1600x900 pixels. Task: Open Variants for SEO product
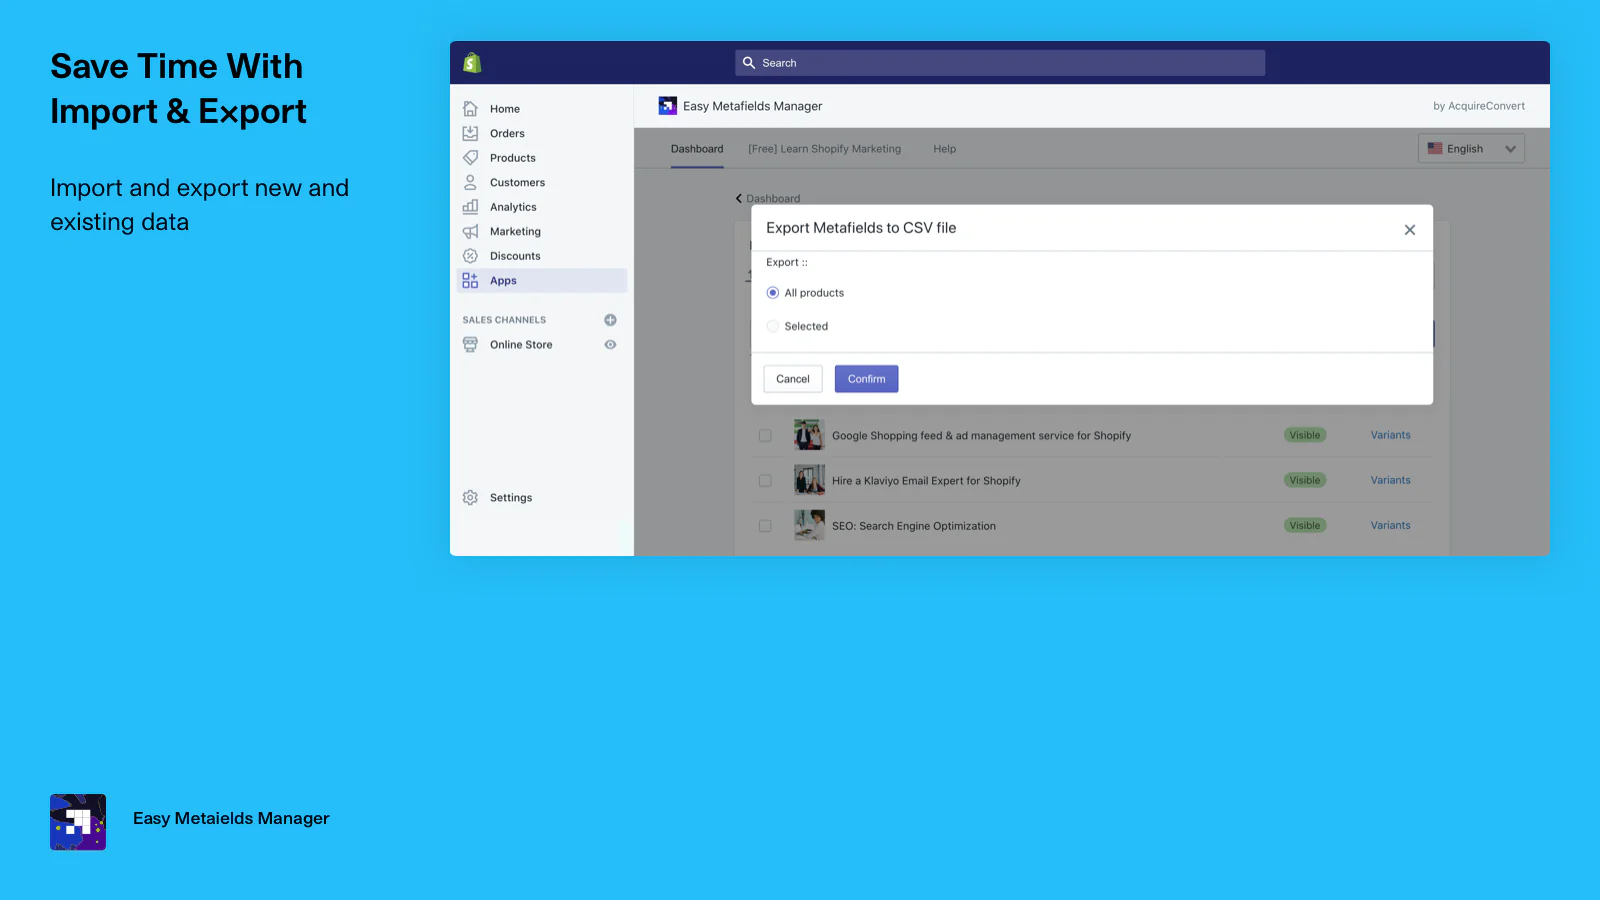[x=1390, y=525]
